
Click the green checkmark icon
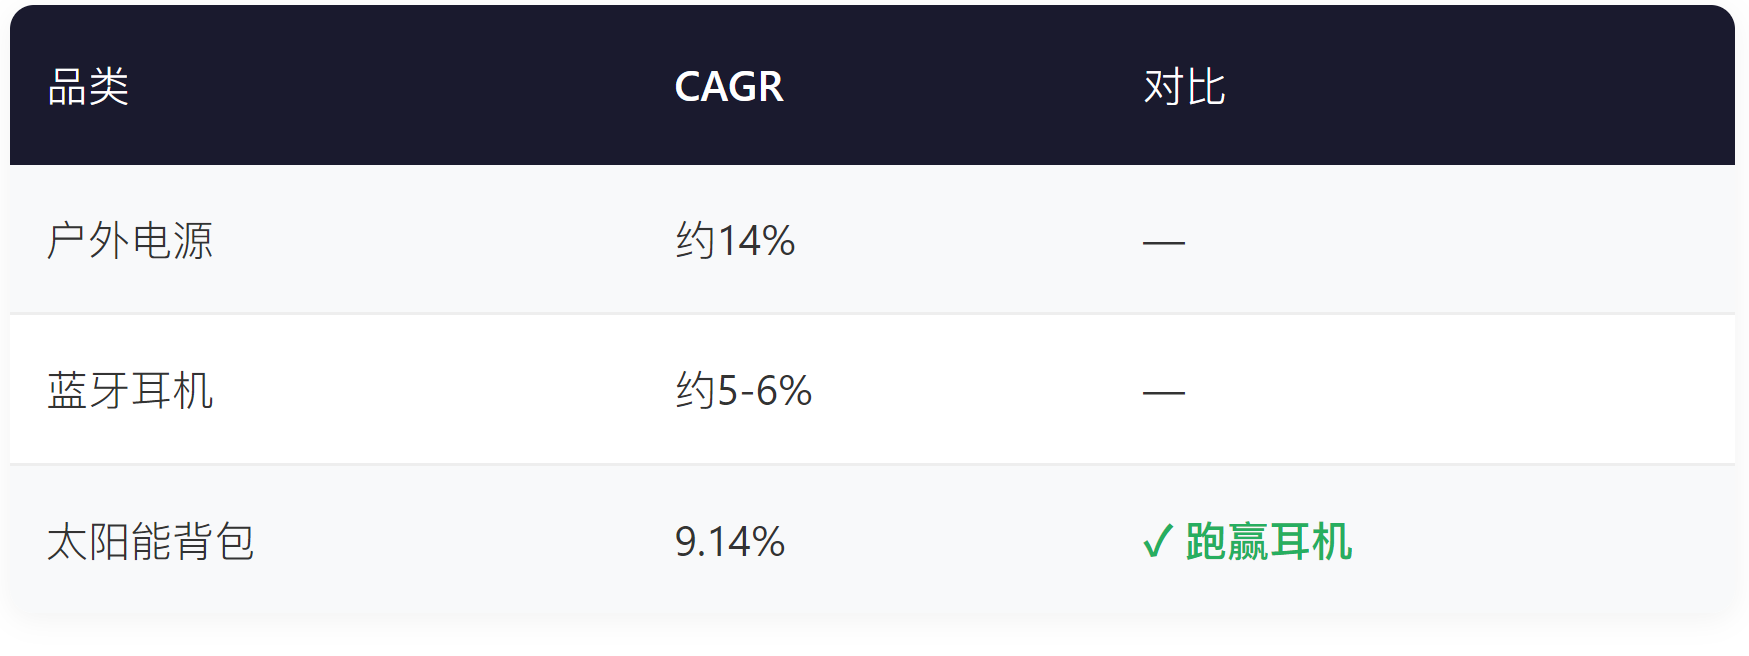[x=1157, y=542]
